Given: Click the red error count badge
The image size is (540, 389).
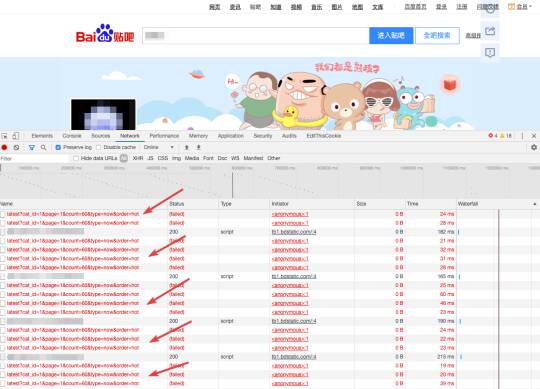Looking at the screenshot, I should (493, 136).
